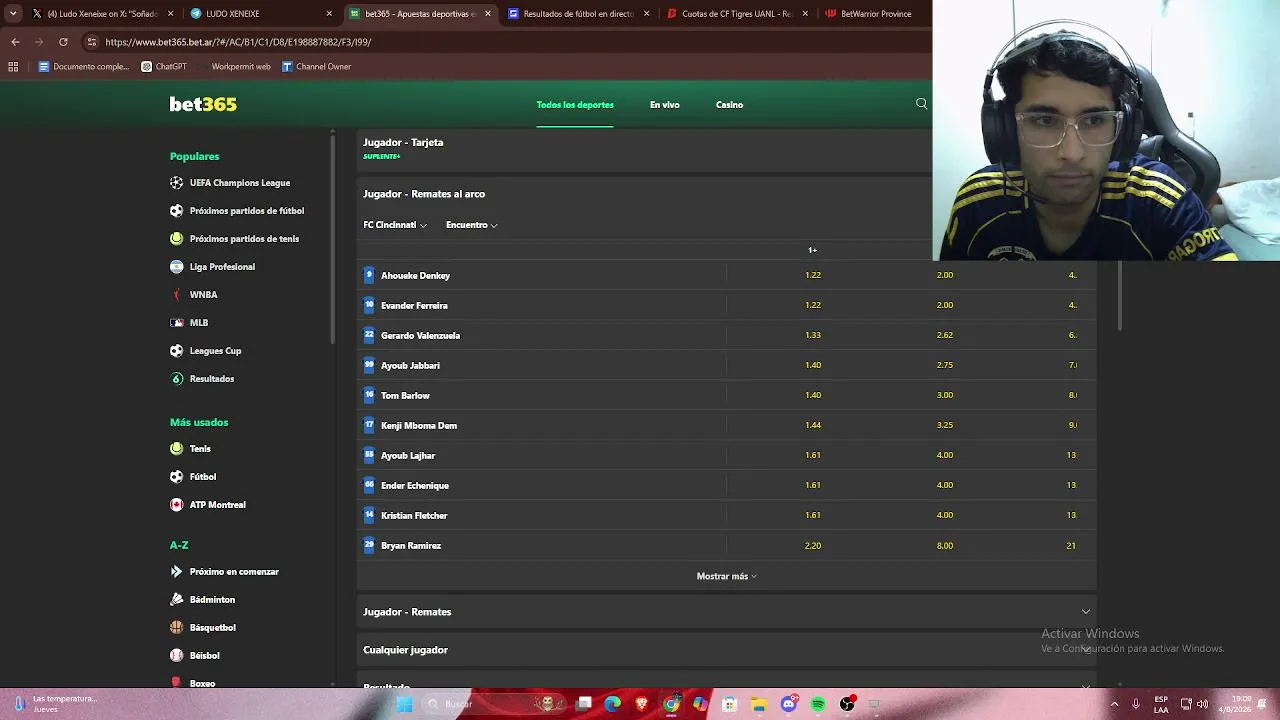Click the Béisbol sport icon

tap(177, 656)
